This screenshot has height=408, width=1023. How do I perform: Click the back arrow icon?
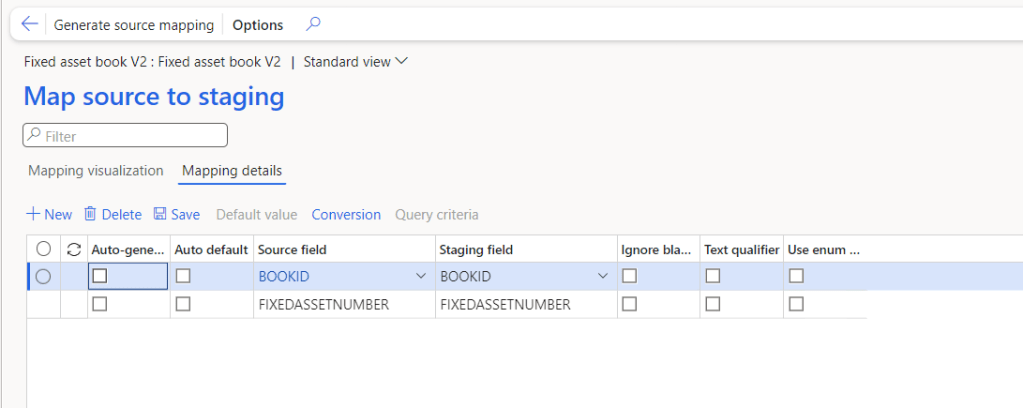coord(29,25)
